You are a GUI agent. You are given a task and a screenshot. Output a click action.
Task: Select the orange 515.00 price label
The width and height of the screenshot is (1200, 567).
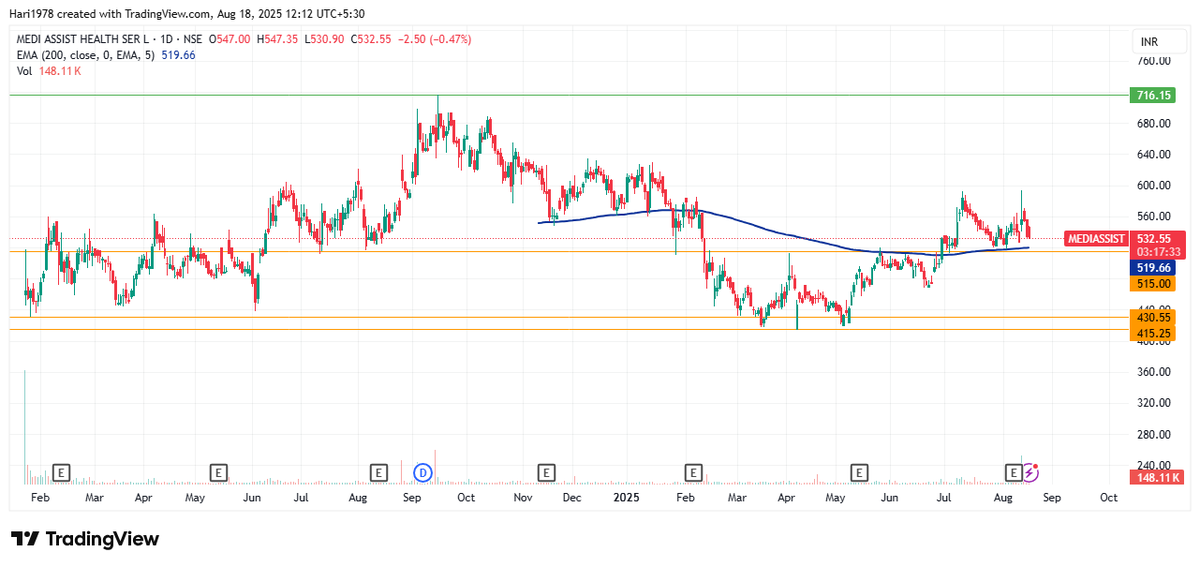1153,284
